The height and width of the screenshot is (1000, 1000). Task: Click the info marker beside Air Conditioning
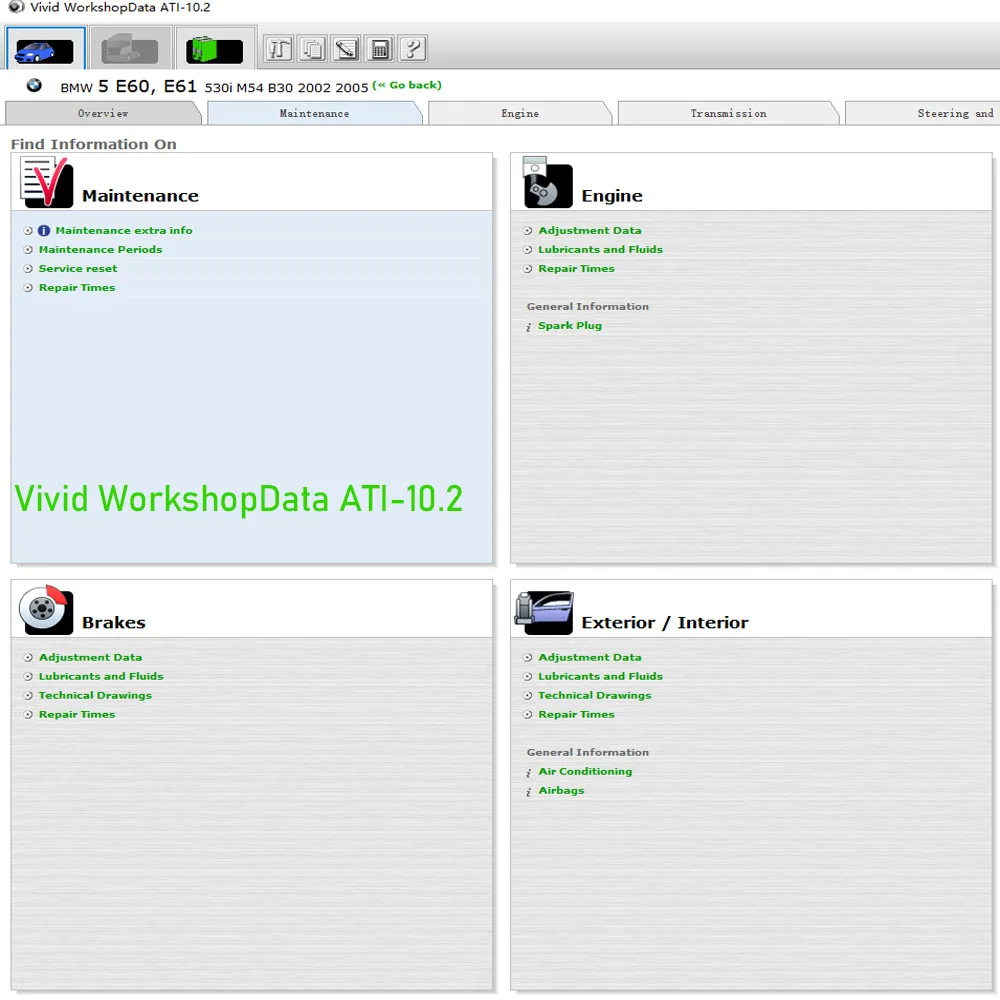(529, 772)
